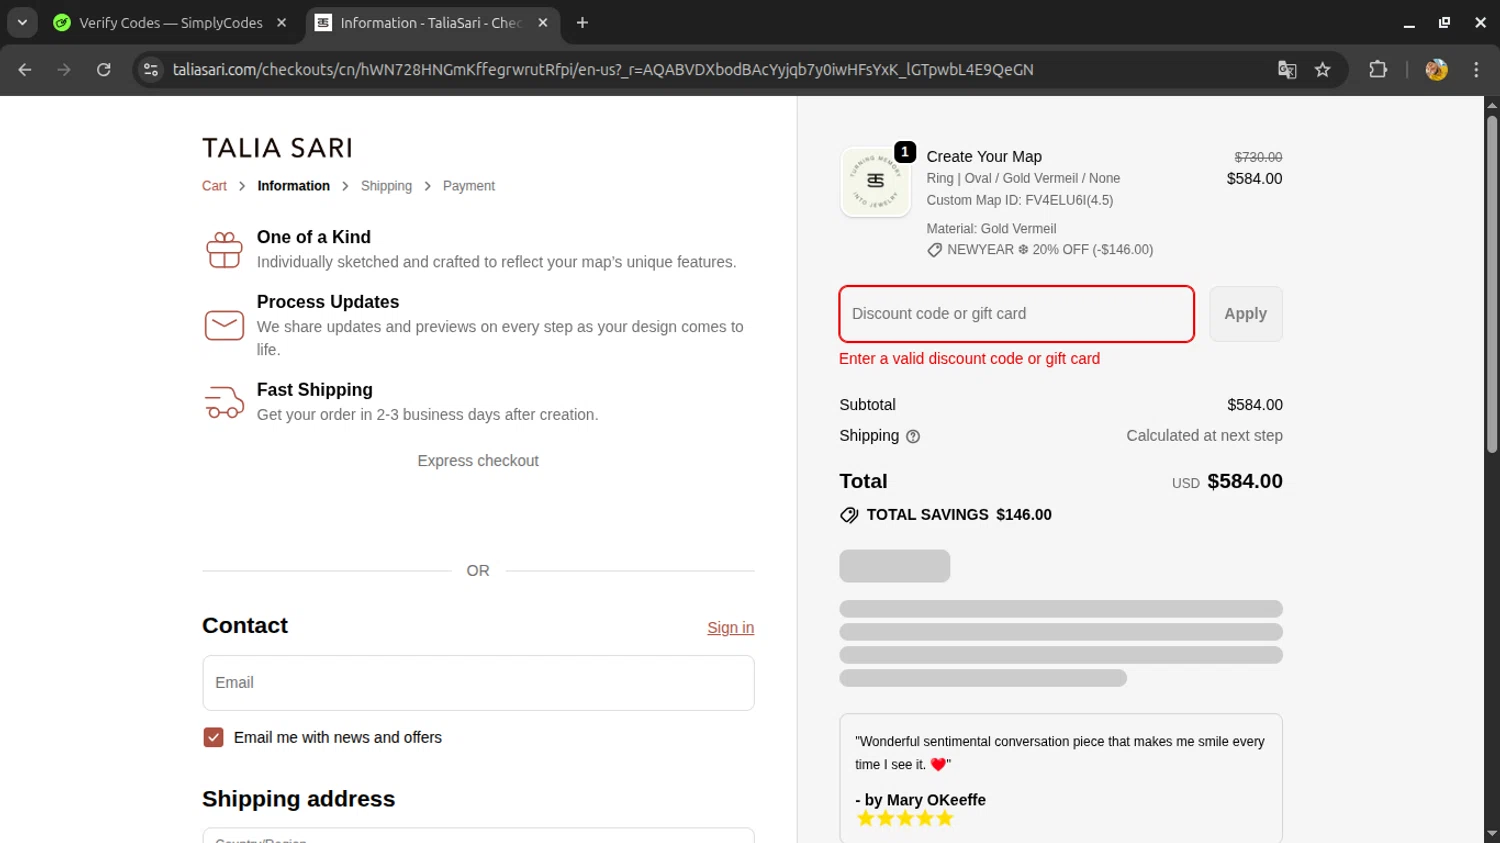
Task: Click the Information breadcrumb step
Action: 293,186
